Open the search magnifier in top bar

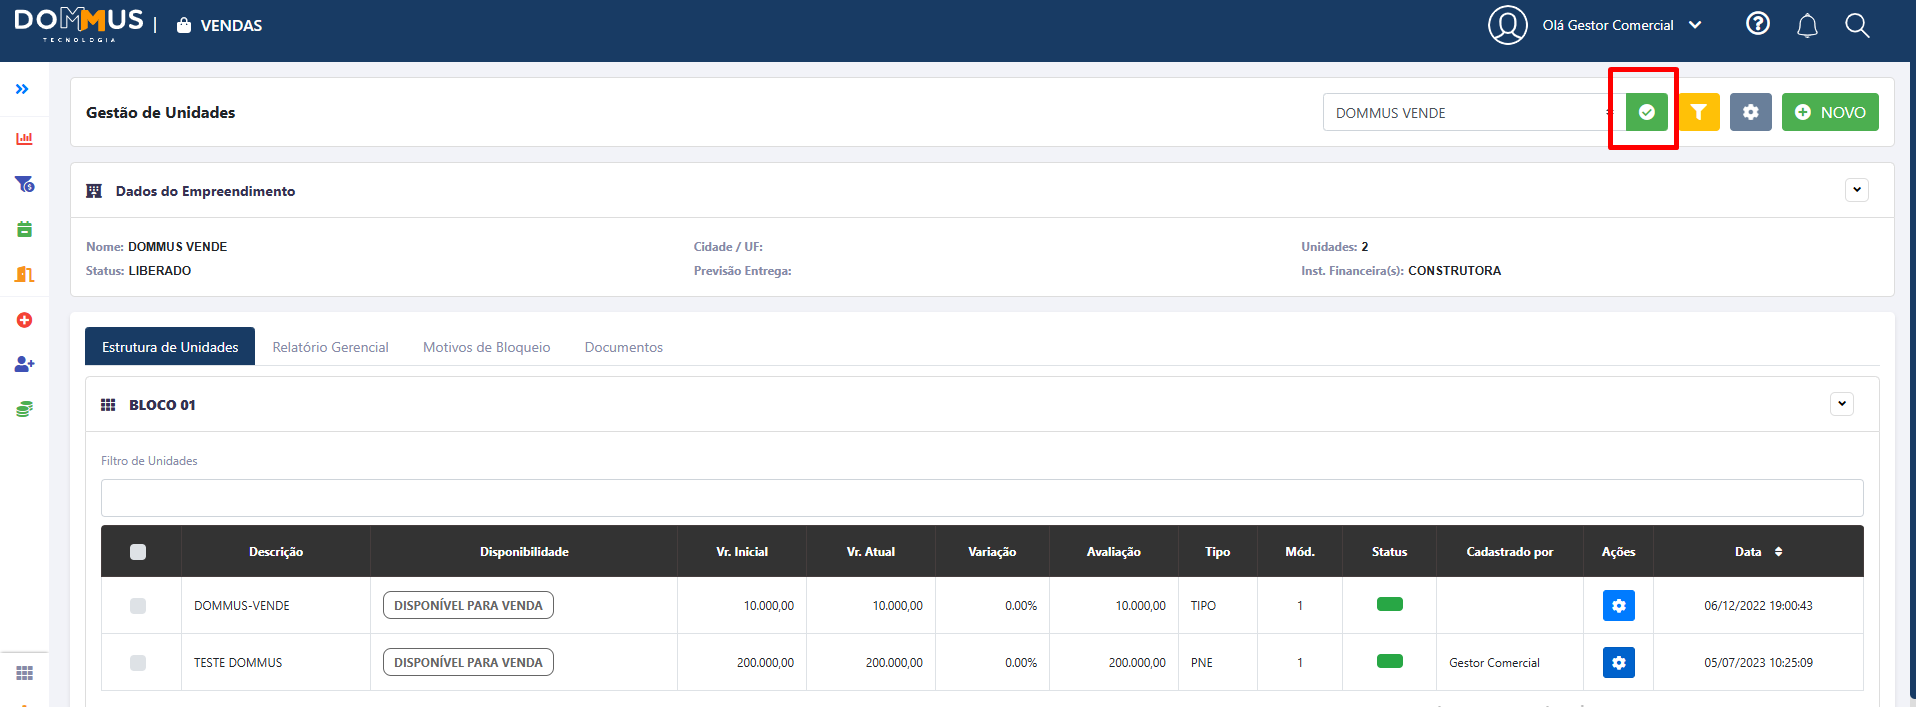[x=1857, y=26]
